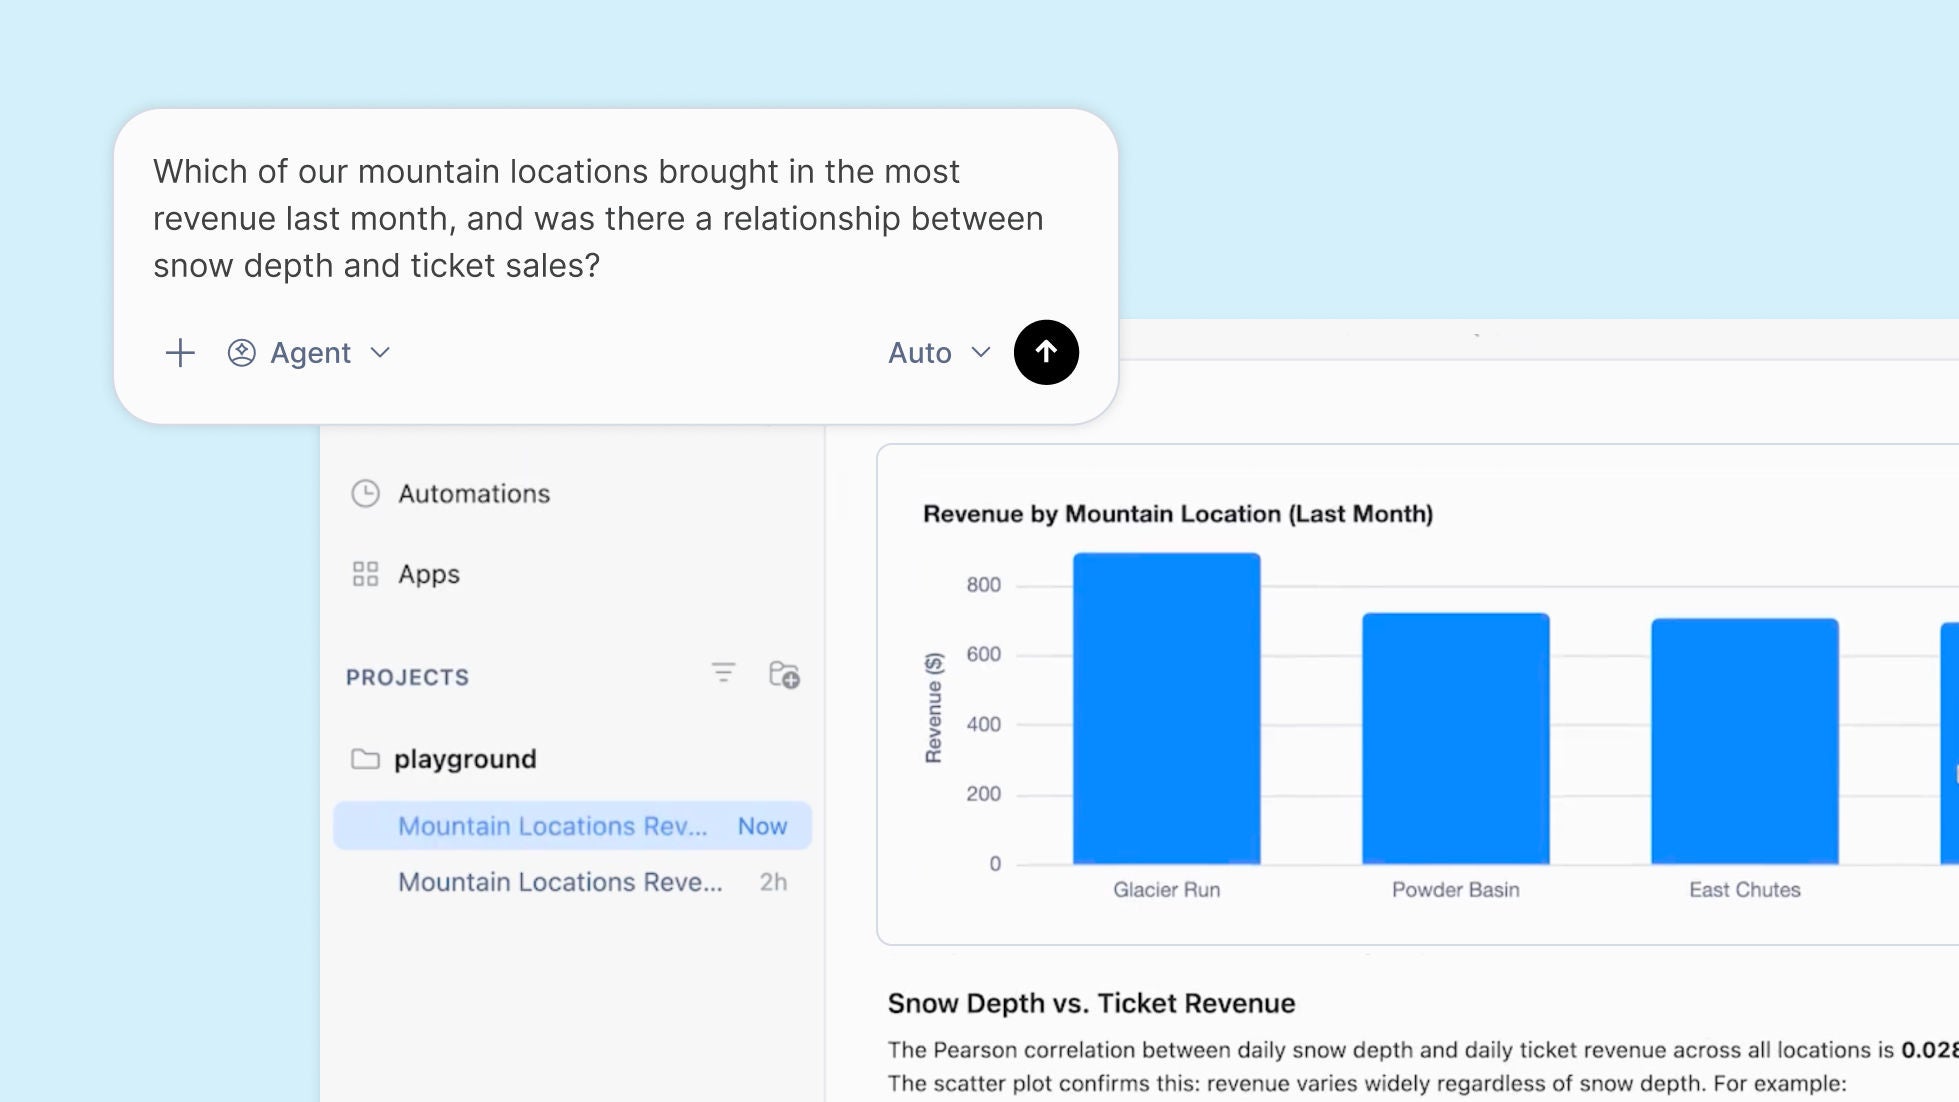1959x1102 pixels.
Task: Open Apps in the sidebar
Action: click(x=407, y=574)
